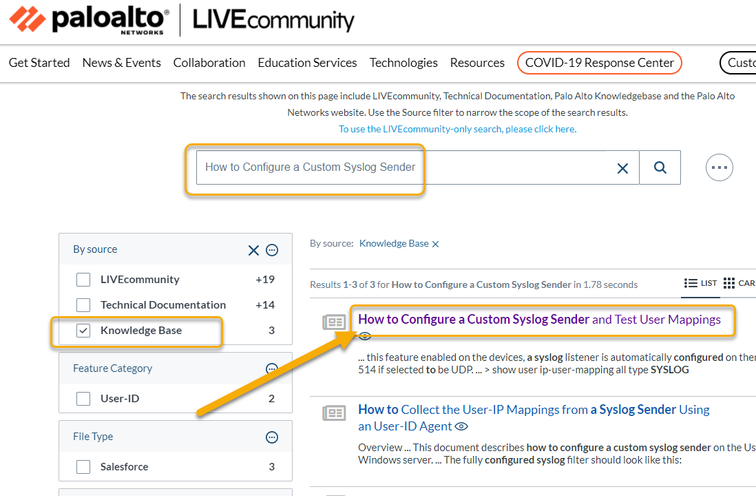
Task: Click the Knowledge Base breadcrumb filter link
Action: click(x=394, y=244)
